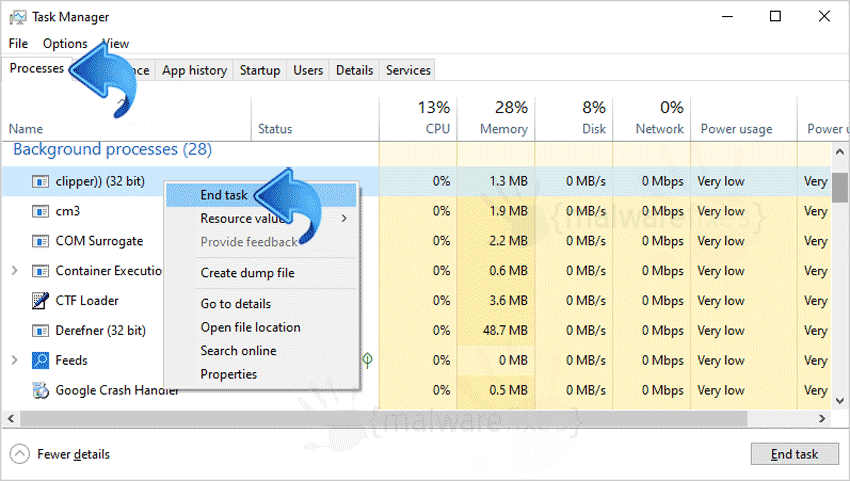Viewport: 850px width, 481px height.
Task: Click the cm3 process icon
Action: click(x=40, y=211)
